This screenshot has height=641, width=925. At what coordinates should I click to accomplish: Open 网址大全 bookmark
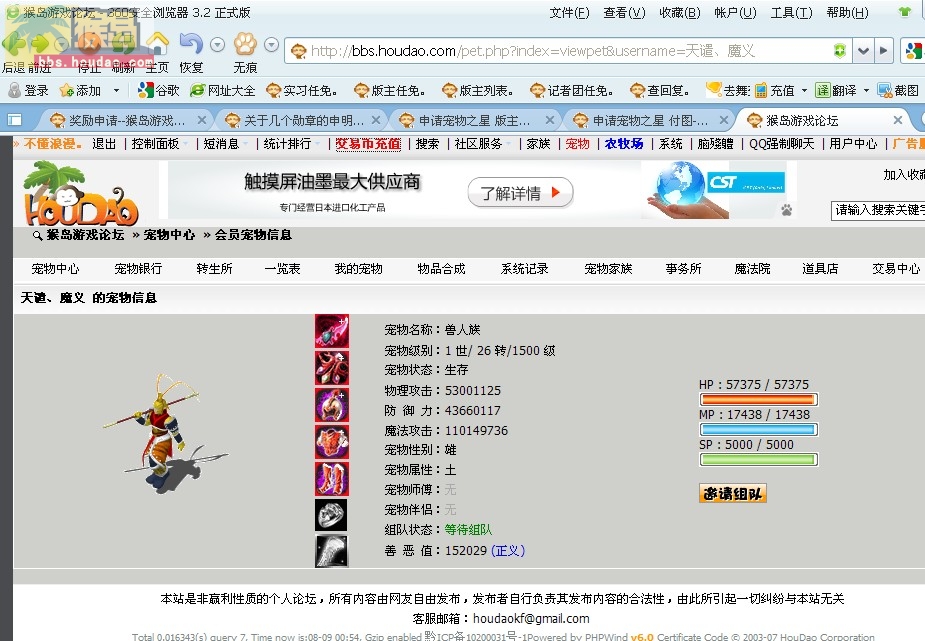(x=223, y=90)
